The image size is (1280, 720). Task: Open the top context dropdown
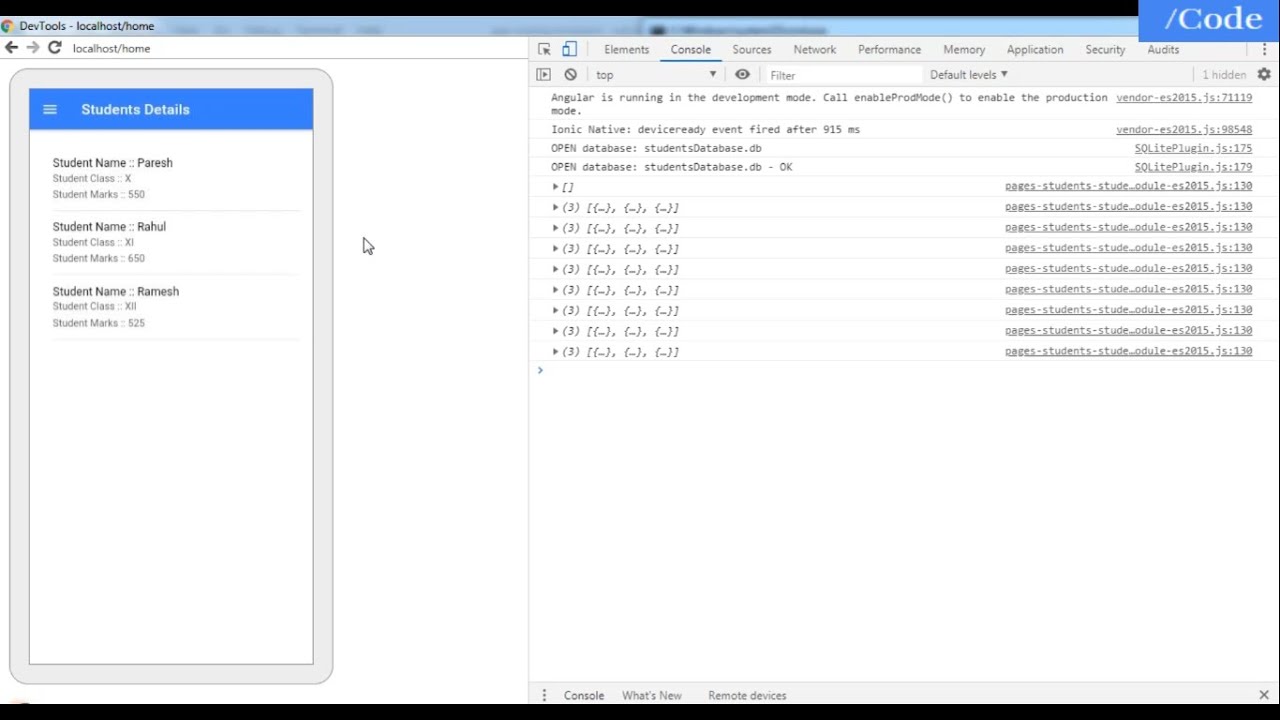[656, 75]
